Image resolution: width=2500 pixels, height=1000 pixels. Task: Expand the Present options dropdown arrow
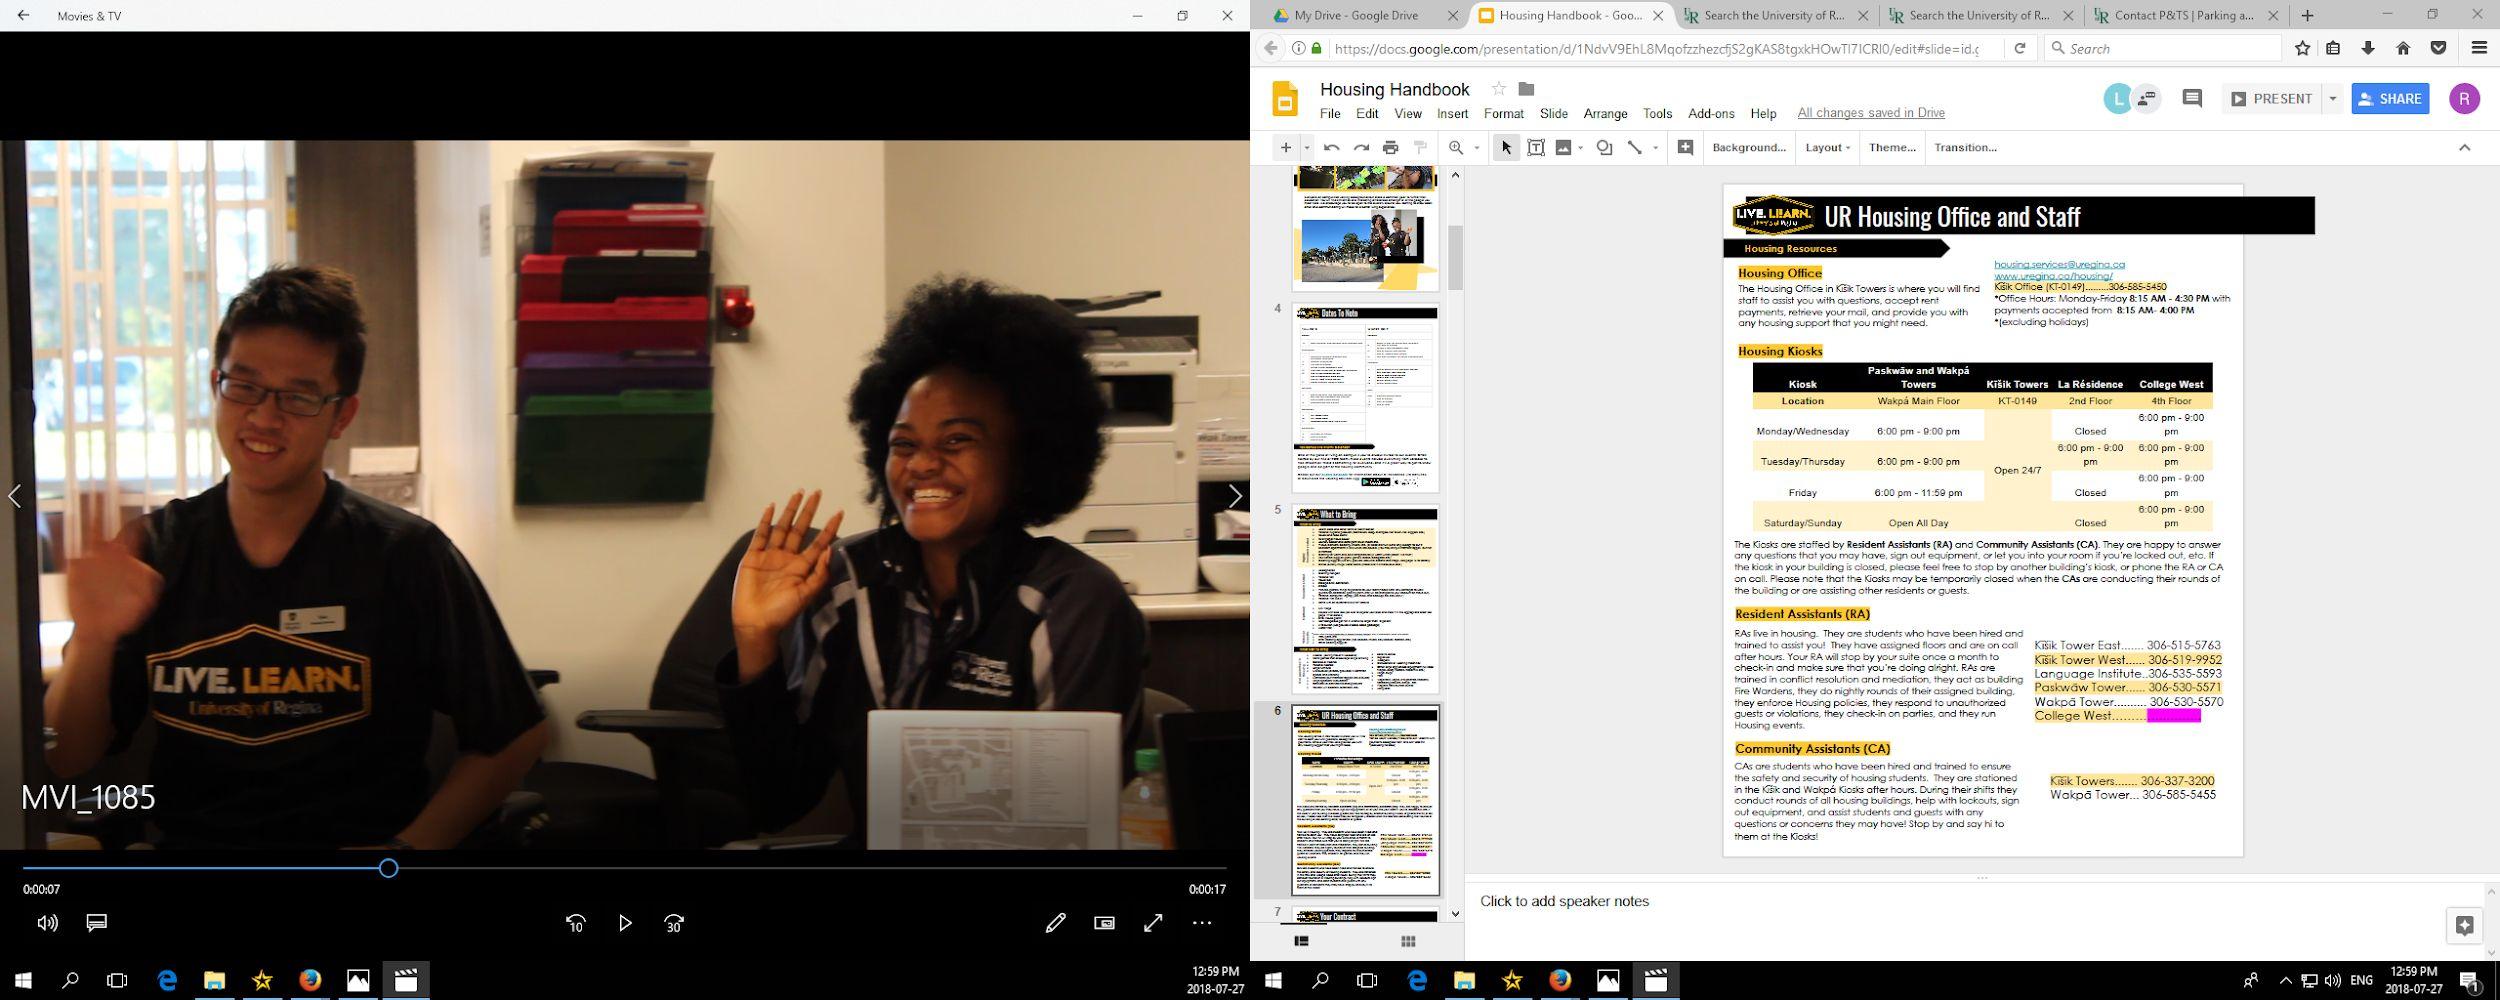[2332, 99]
